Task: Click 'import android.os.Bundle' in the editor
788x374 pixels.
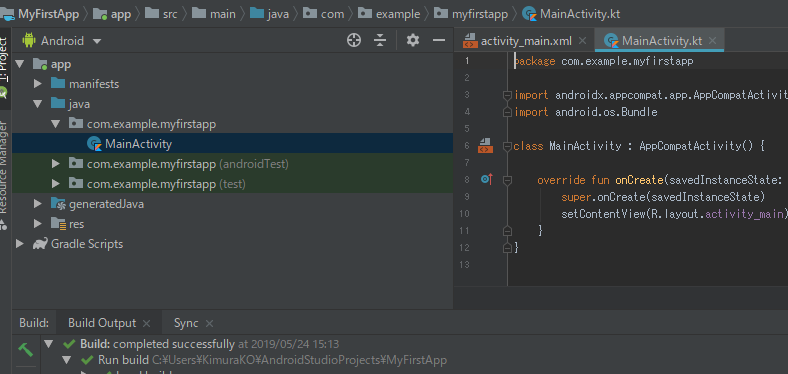Action: click(x=585, y=112)
